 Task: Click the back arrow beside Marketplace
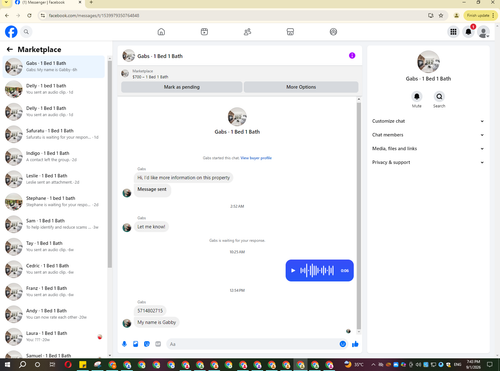pyautogui.click(x=10, y=49)
